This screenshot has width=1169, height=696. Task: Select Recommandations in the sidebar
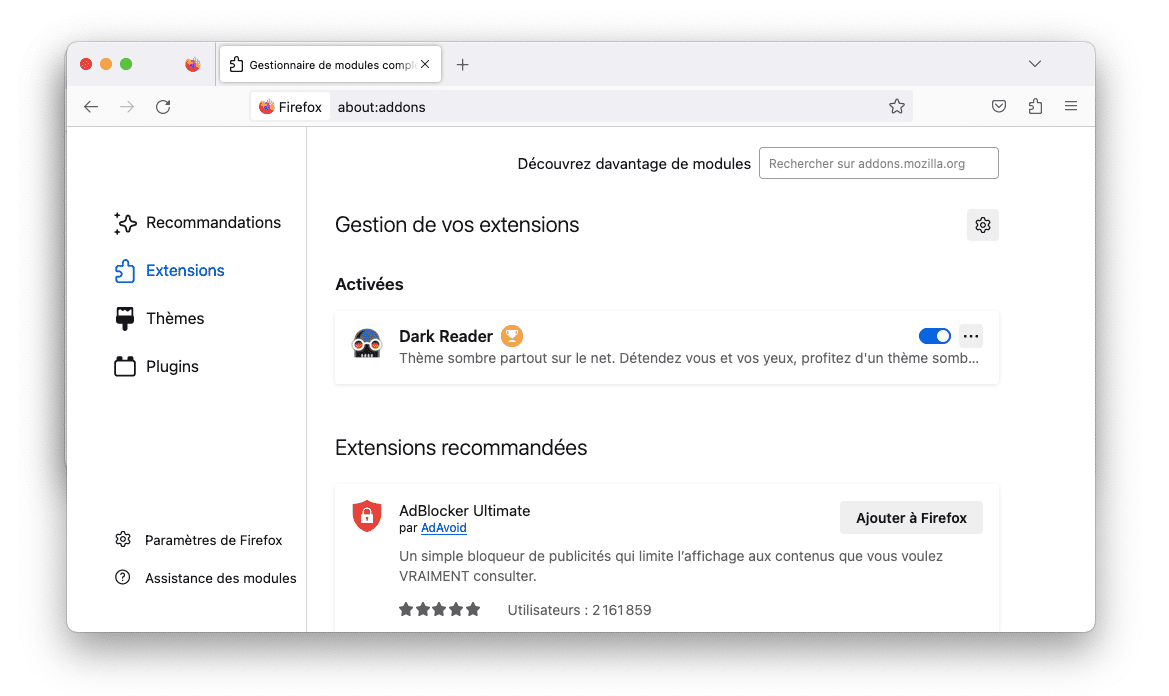click(213, 223)
